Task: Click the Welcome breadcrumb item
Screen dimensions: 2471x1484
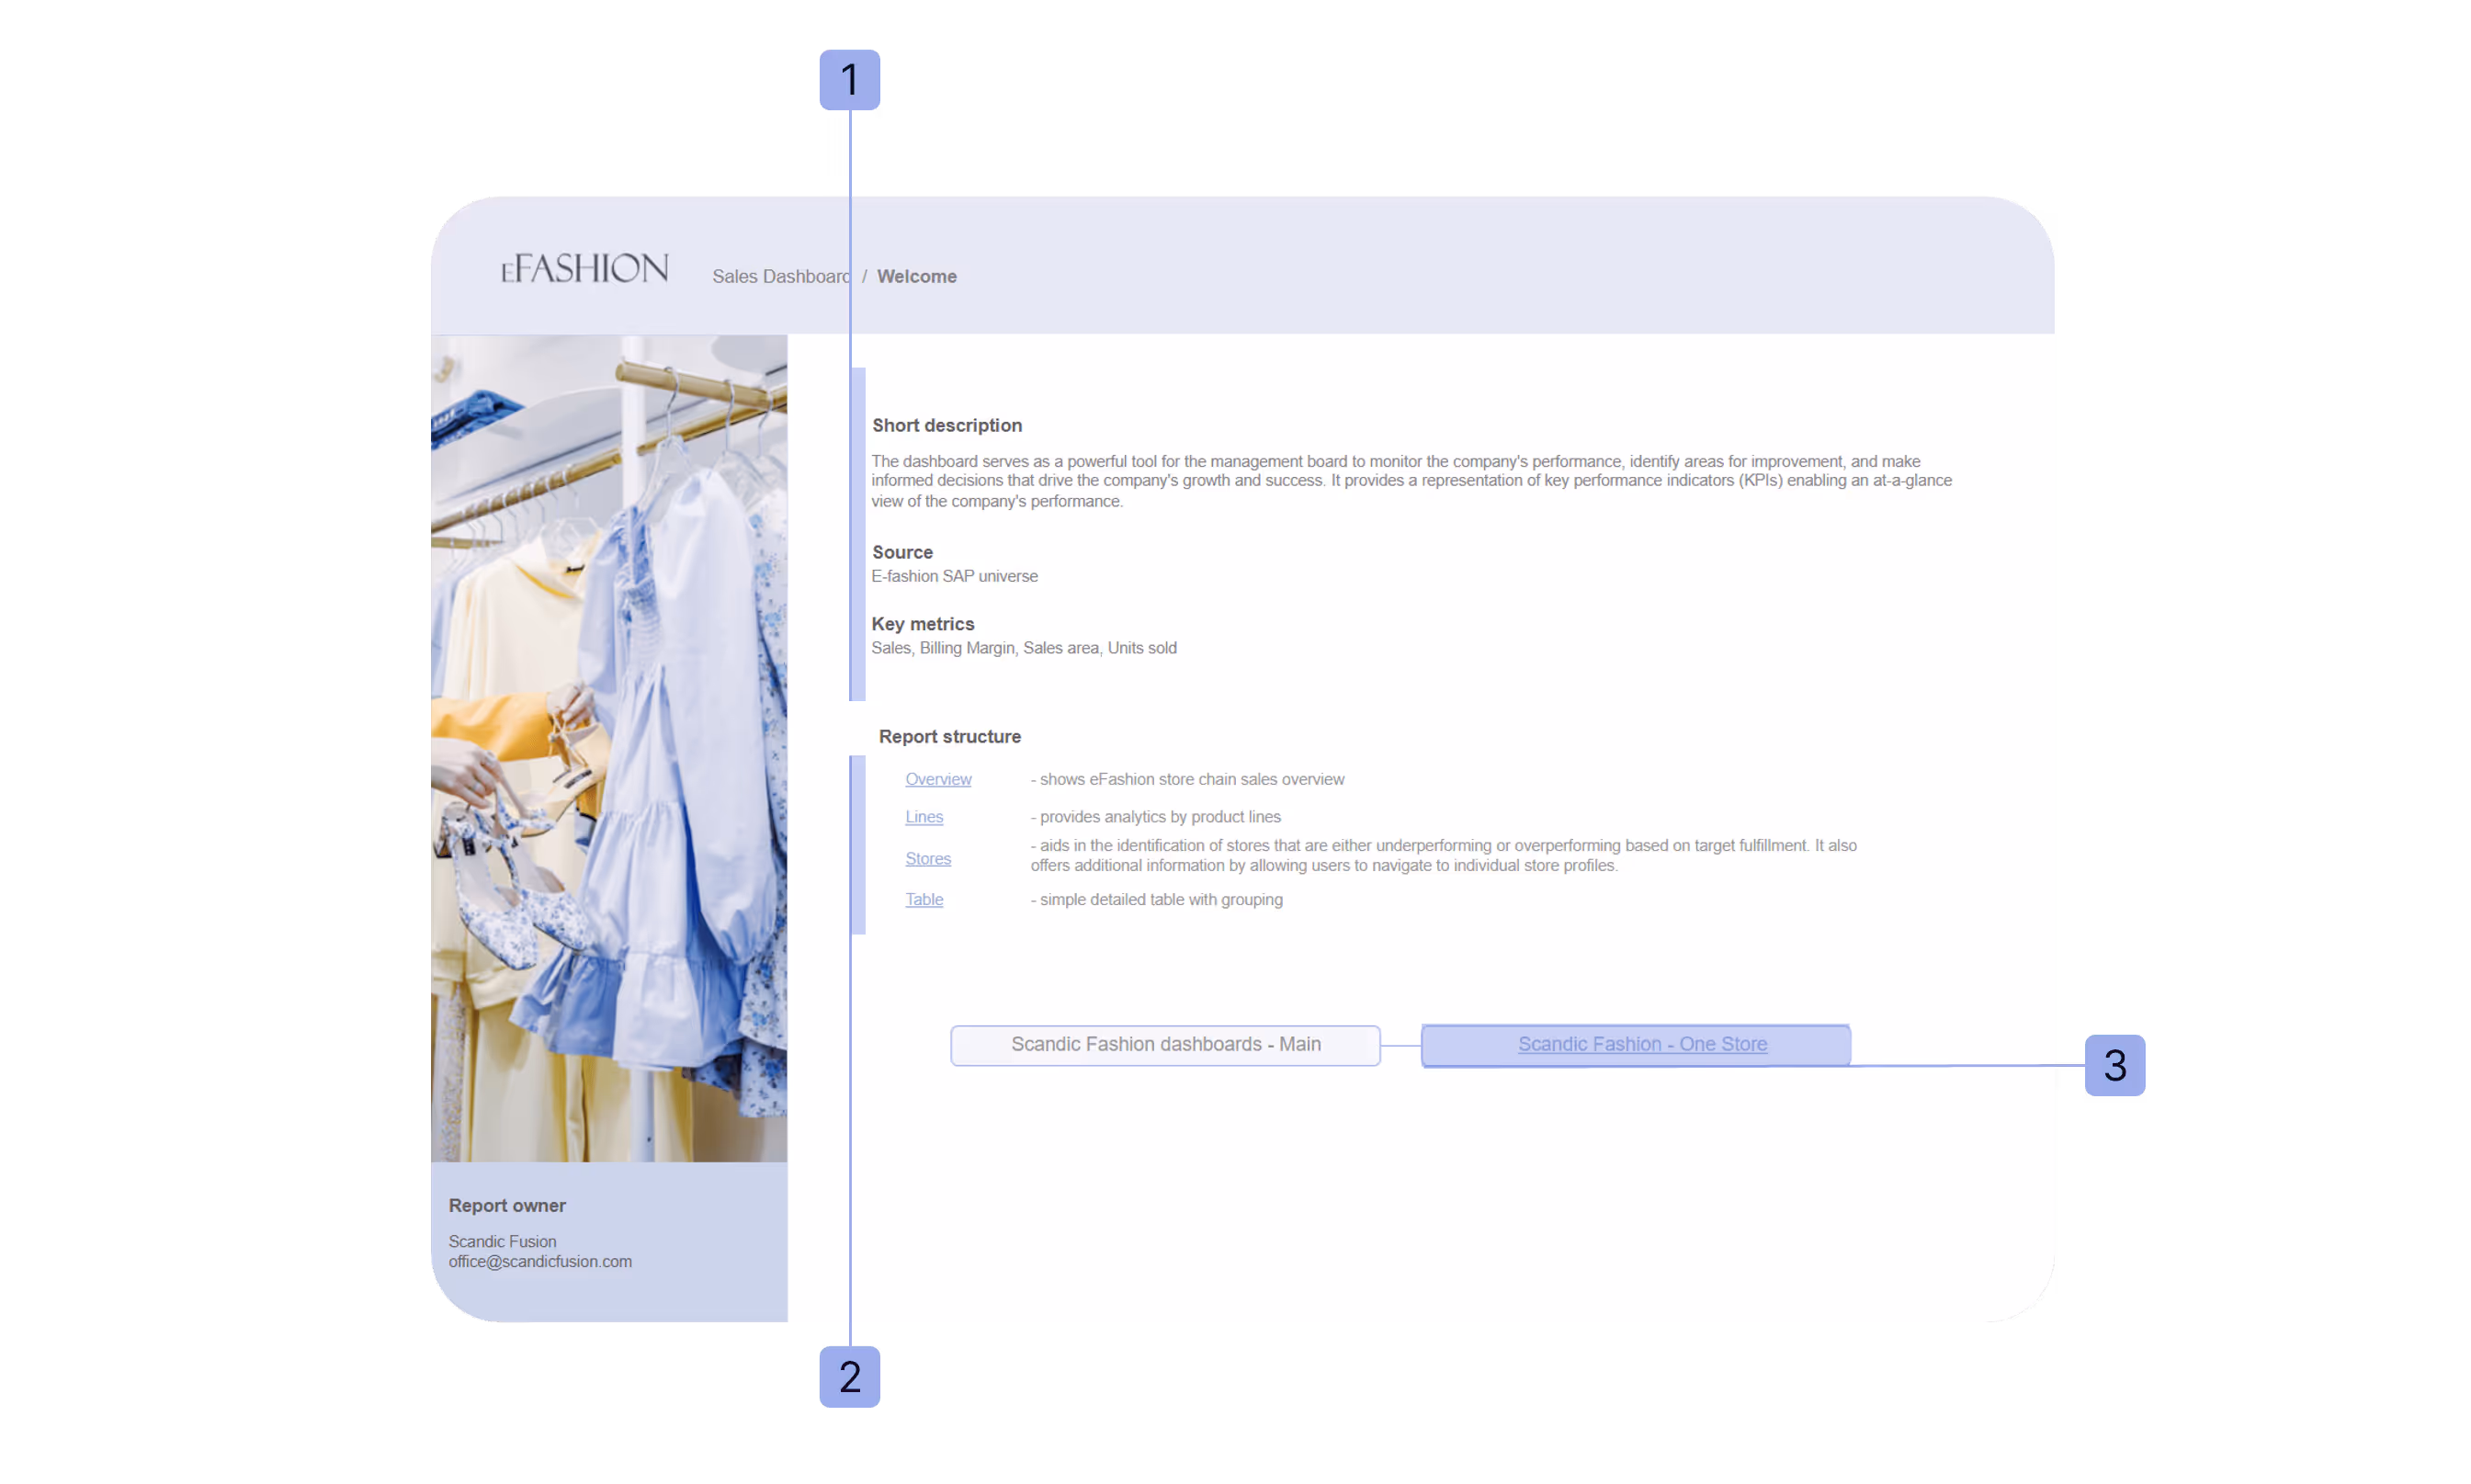Action: coord(916,276)
